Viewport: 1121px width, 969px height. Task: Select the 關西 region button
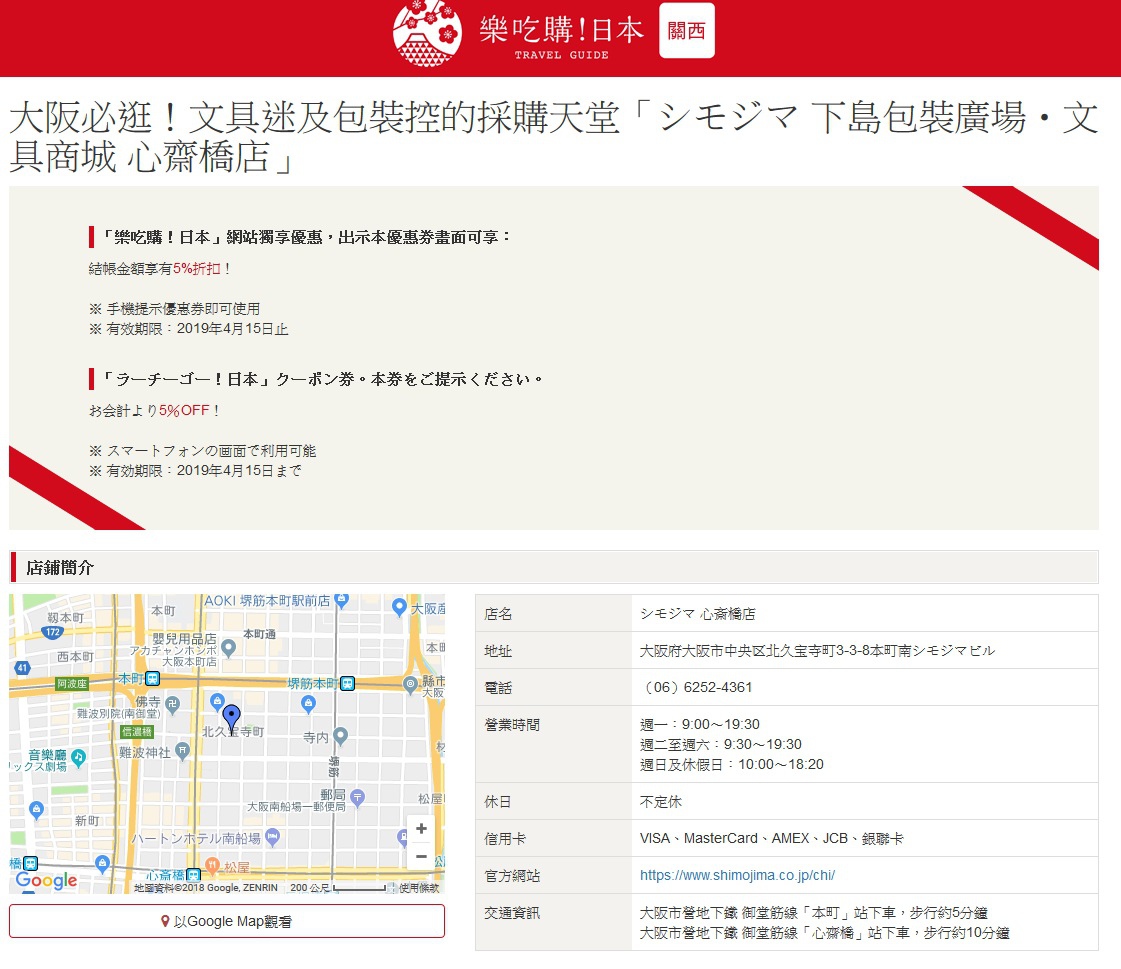[x=686, y=31]
